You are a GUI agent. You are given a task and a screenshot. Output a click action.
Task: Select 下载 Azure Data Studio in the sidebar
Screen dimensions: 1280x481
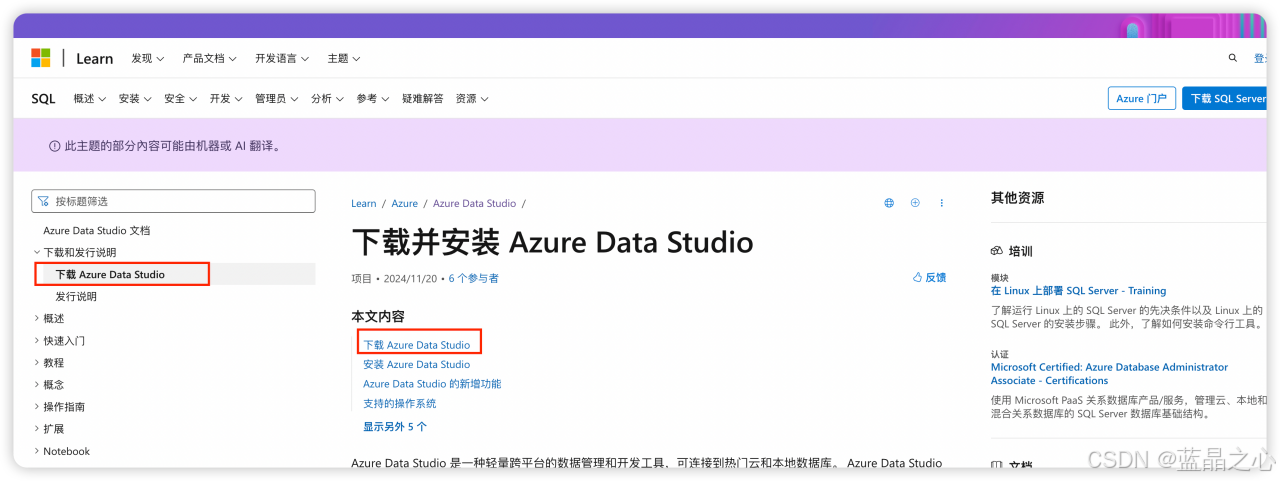coord(110,274)
